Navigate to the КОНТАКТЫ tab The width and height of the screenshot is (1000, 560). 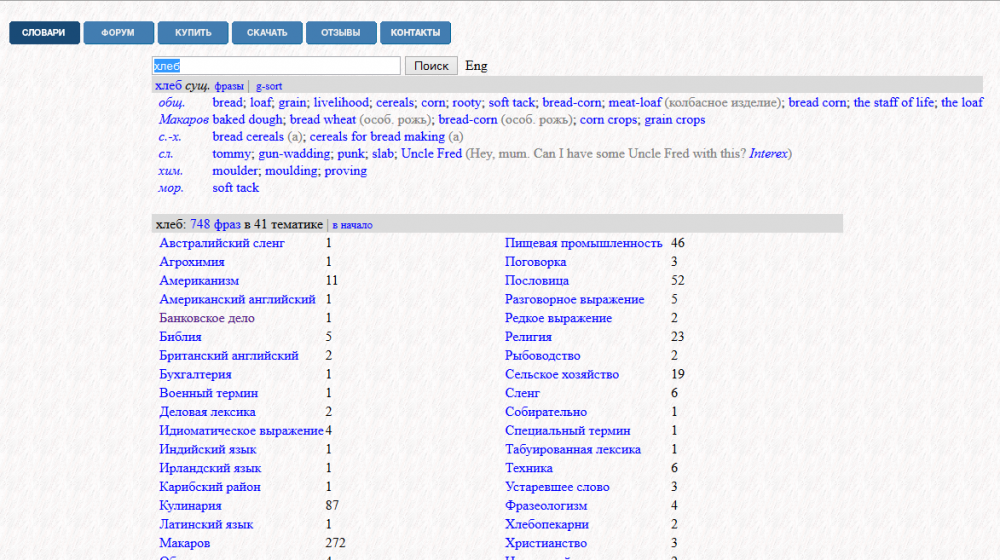tap(415, 33)
